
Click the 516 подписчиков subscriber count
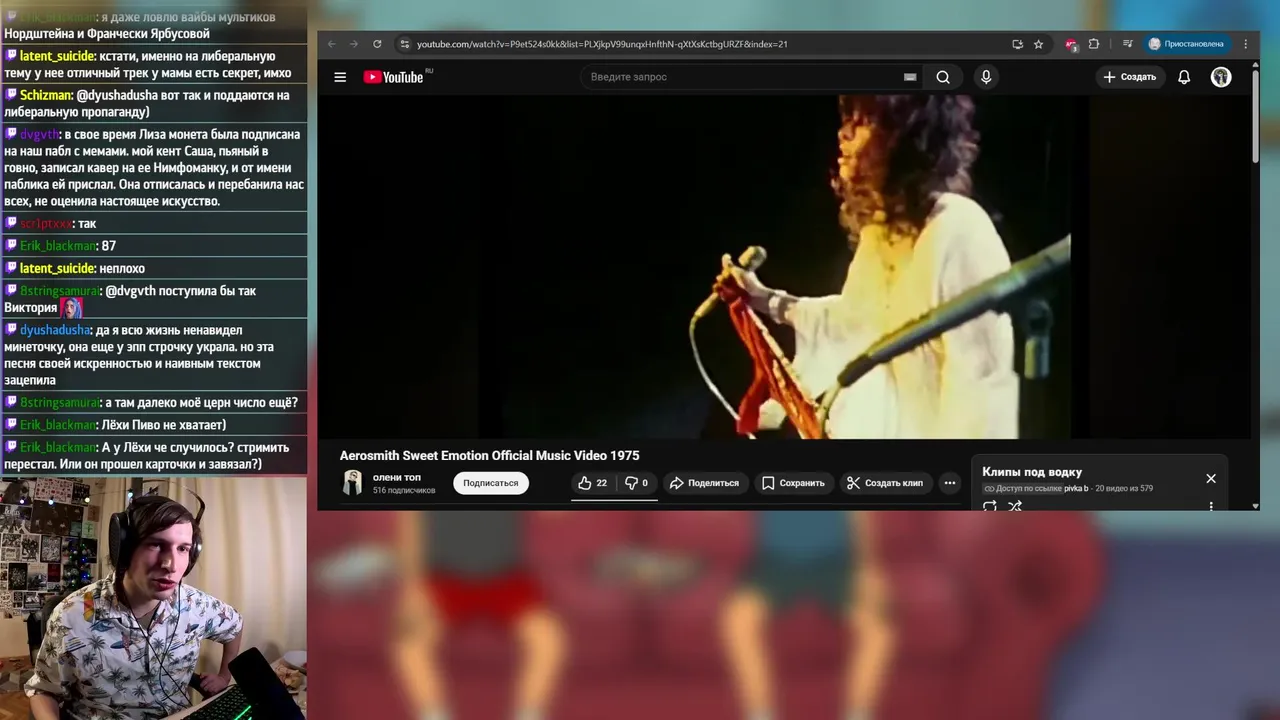[x=404, y=490]
